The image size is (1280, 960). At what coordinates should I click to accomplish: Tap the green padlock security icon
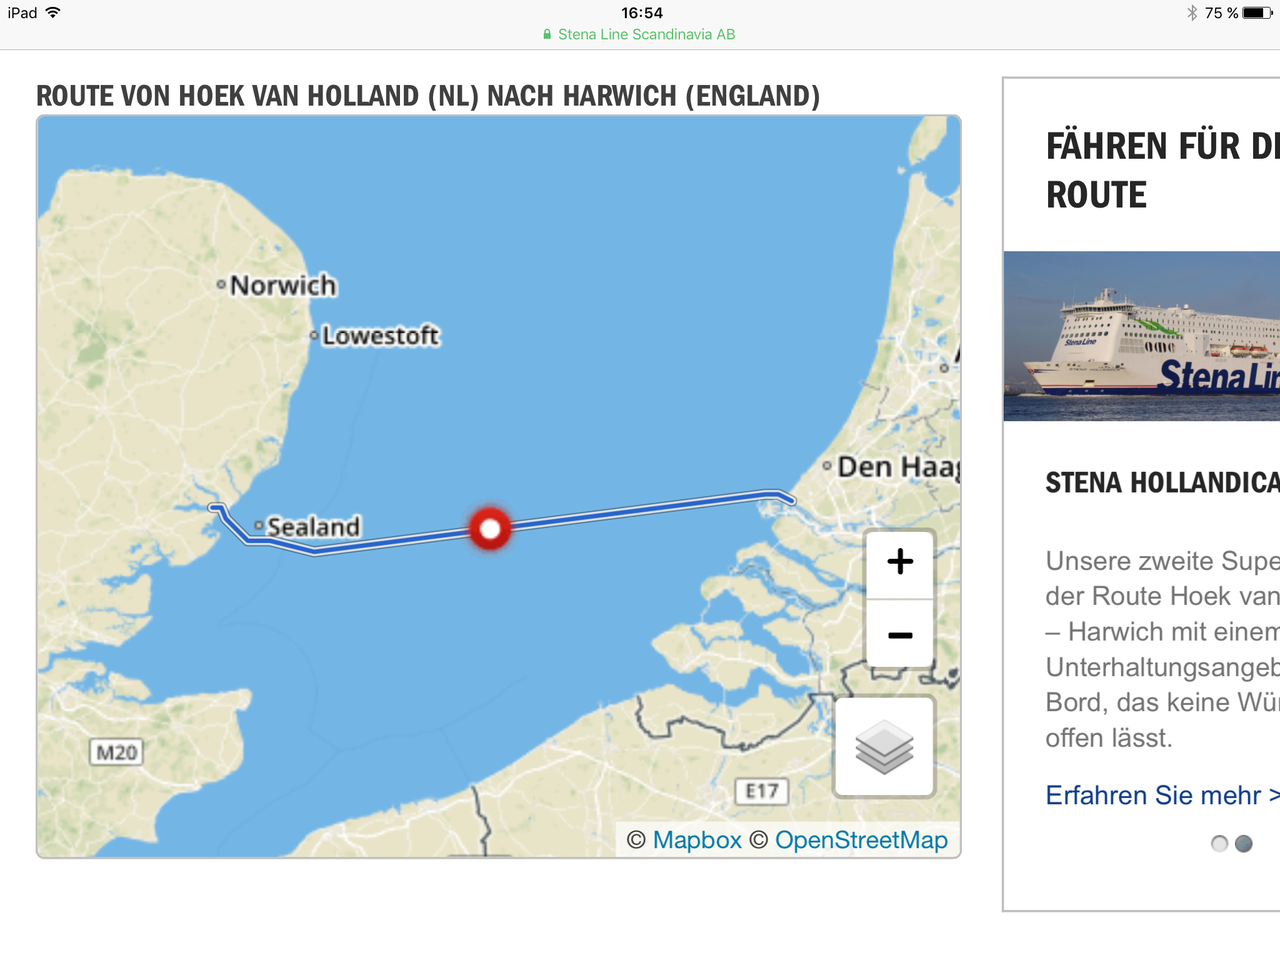click(547, 34)
